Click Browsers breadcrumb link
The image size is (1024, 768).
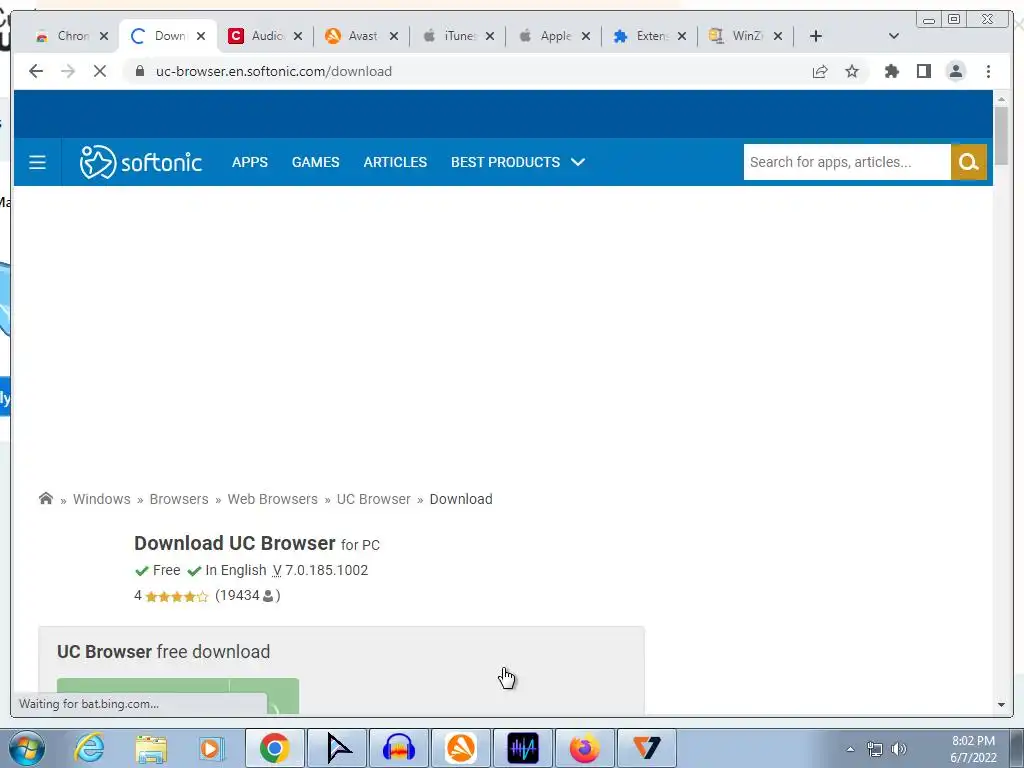179,499
